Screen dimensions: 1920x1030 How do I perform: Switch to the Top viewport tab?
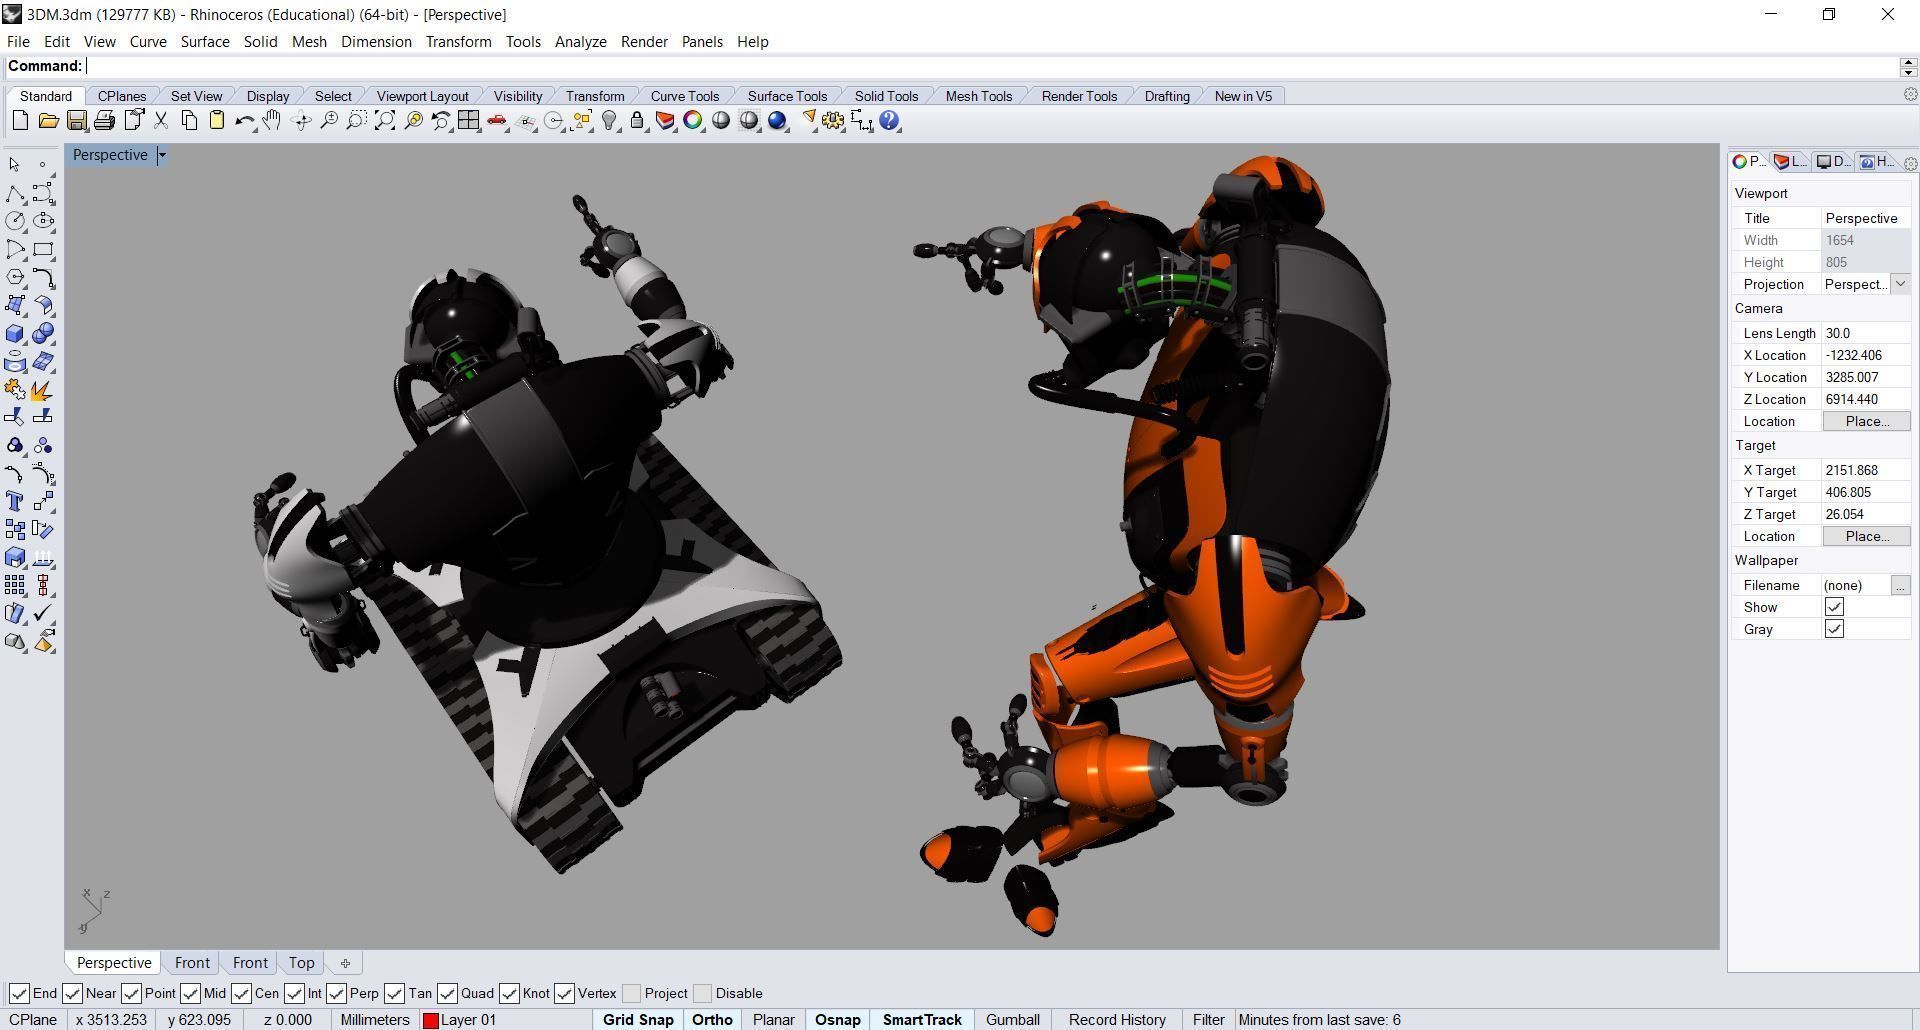(x=301, y=963)
